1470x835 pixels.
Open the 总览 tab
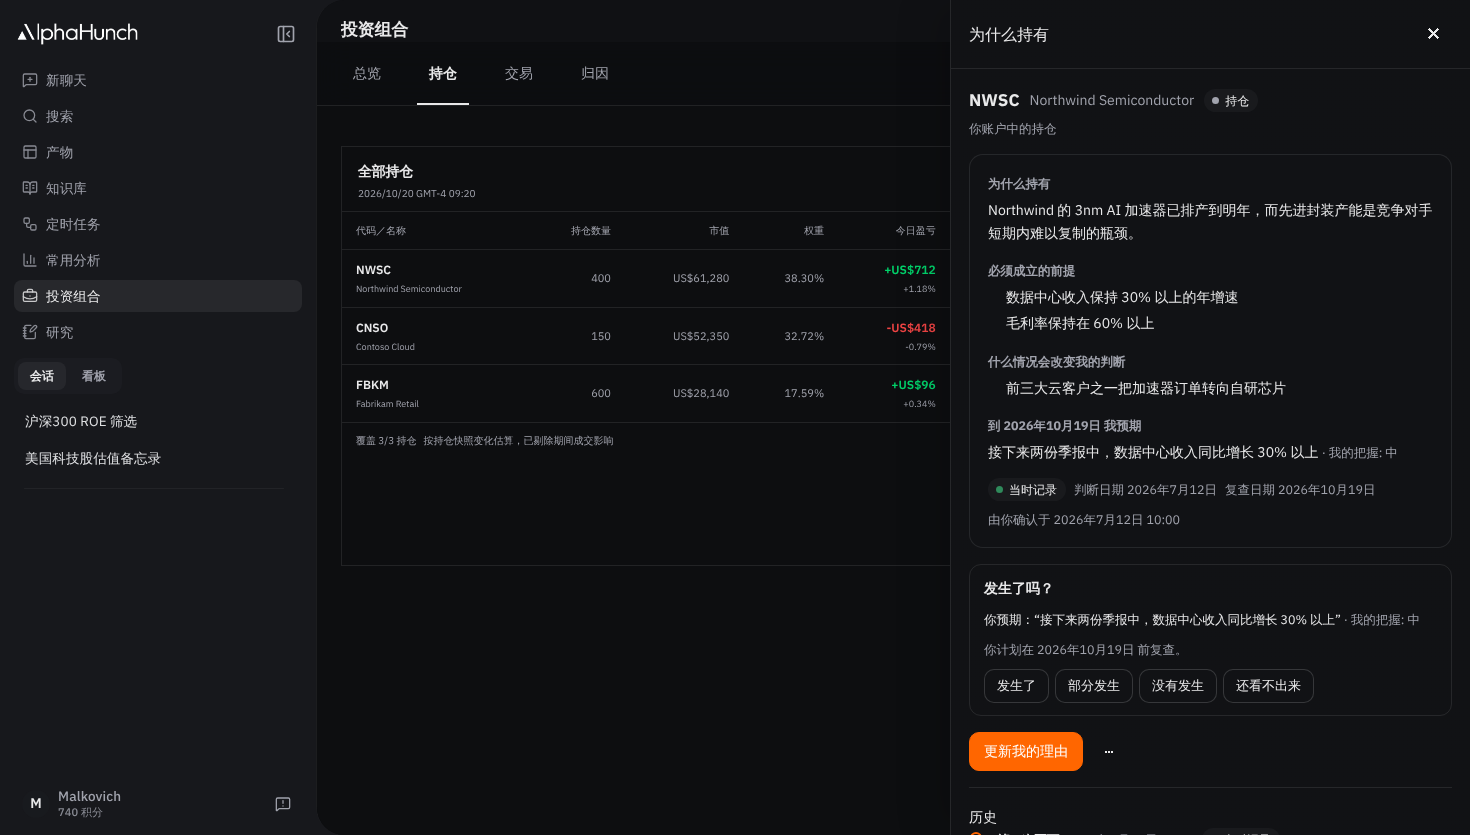[x=367, y=74]
